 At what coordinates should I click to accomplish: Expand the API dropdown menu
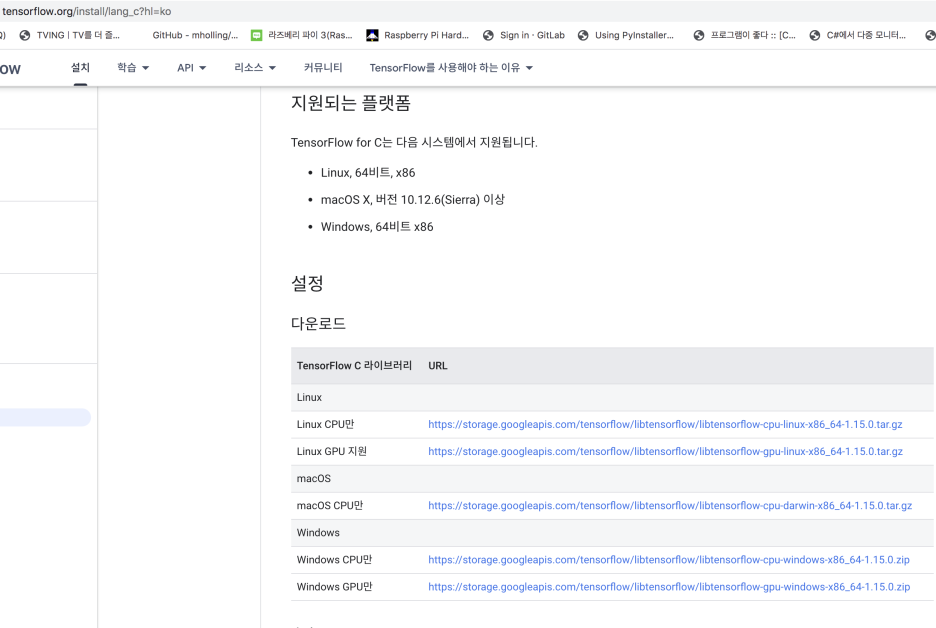pyautogui.click(x=191, y=67)
